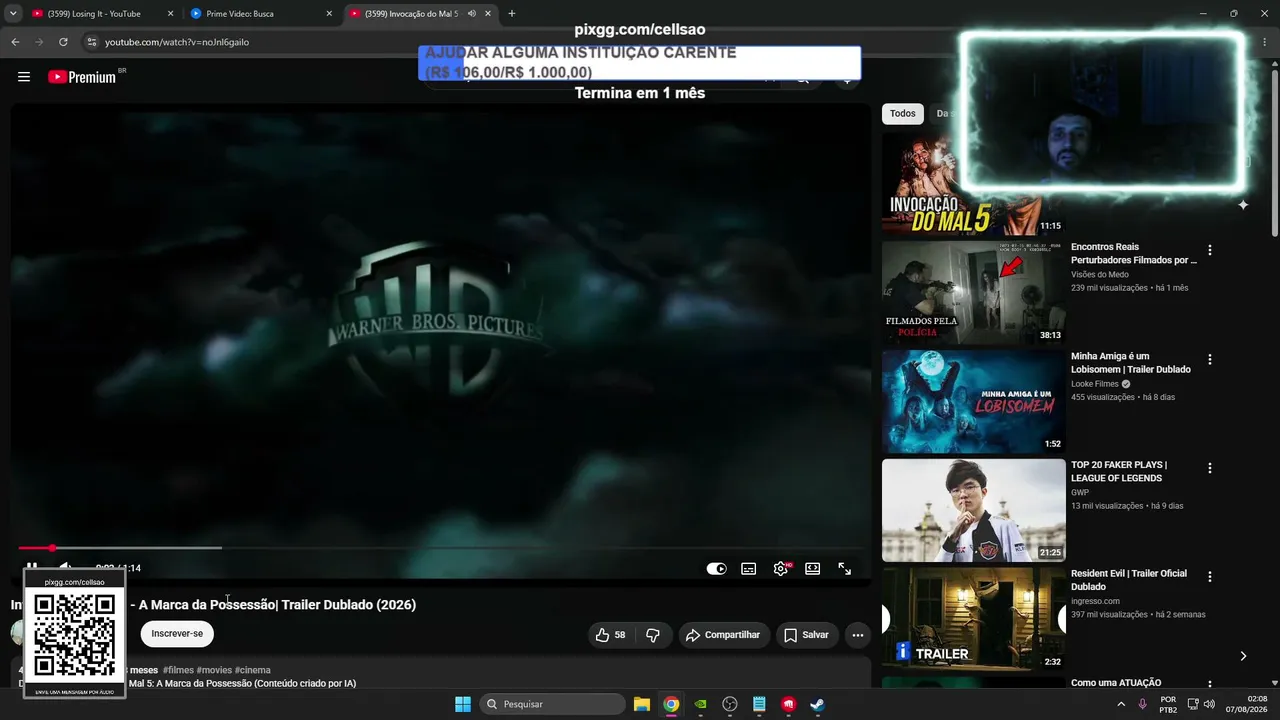Toggle subtitles/closed captions button
Image resolution: width=1280 pixels, height=720 pixels.
click(748, 568)
